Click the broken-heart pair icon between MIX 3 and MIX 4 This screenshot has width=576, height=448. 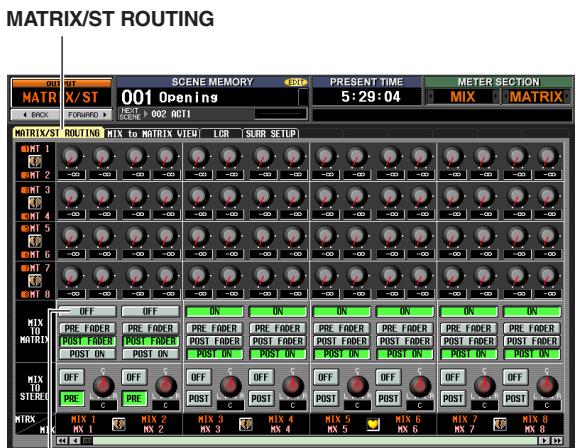pos(245,424)
